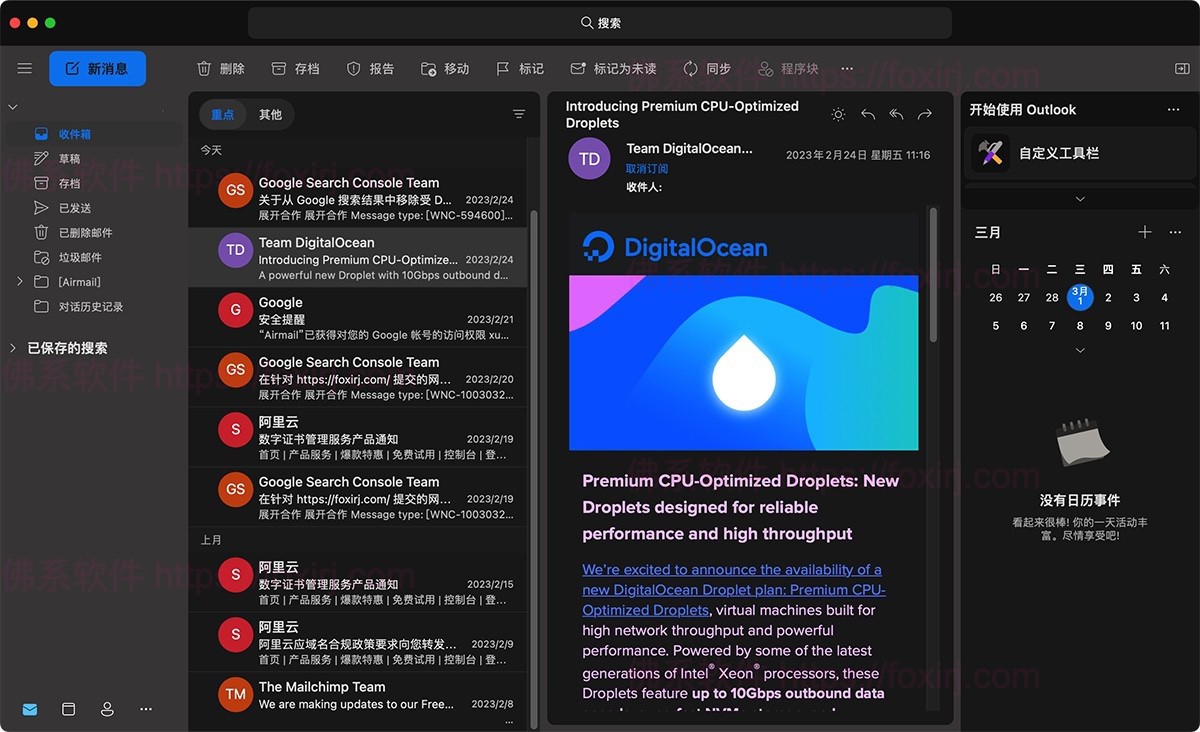Image resolution: width=1200 pixels, height=732 pixels.
Task: Toggle the reading pane layout icon top right
Action: click(x=1183, y=68)
